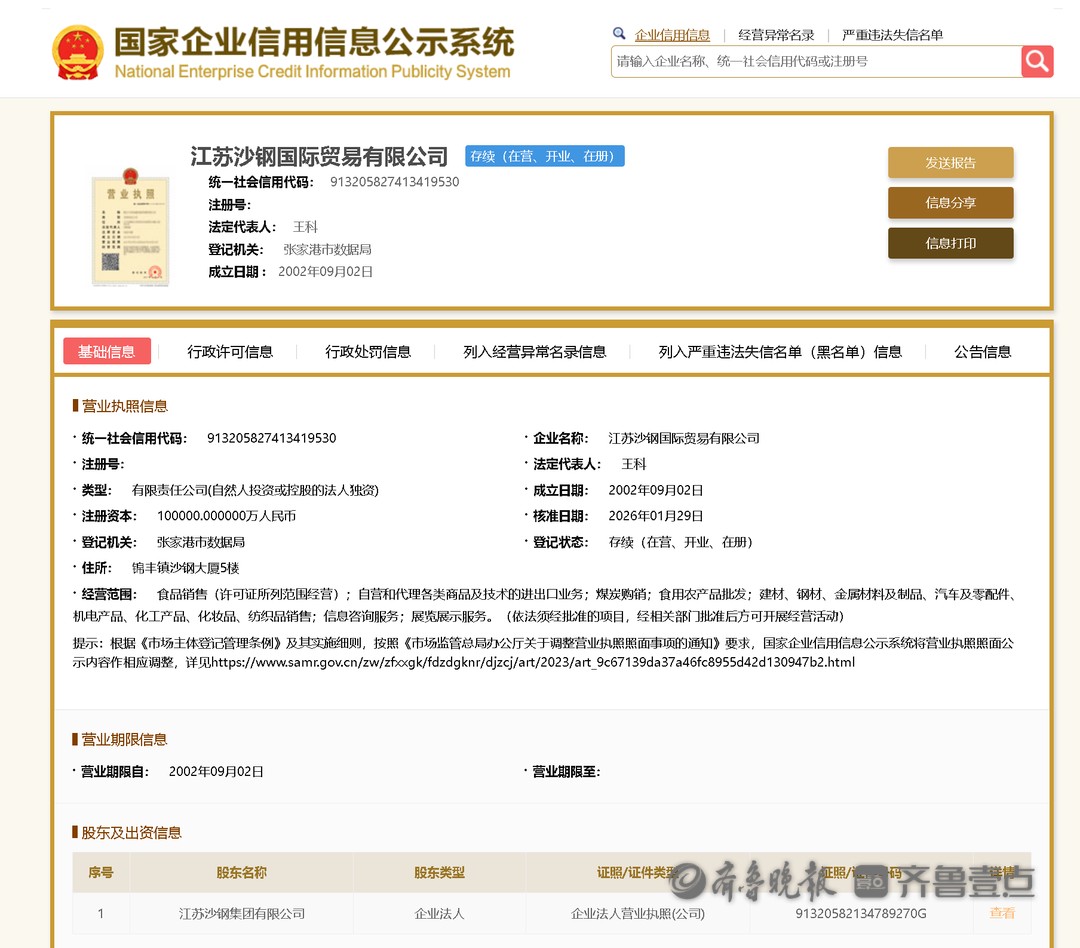
Task: Click the national emblem logo
Action: 78,53
